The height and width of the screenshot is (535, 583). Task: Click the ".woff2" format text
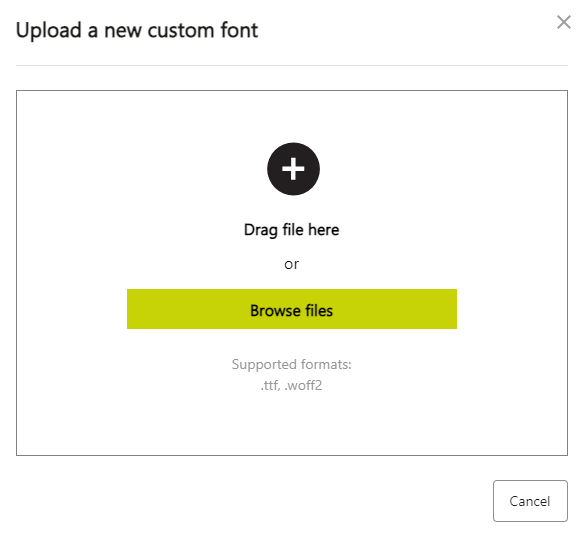pyautogui.click(x=303, y=385)
